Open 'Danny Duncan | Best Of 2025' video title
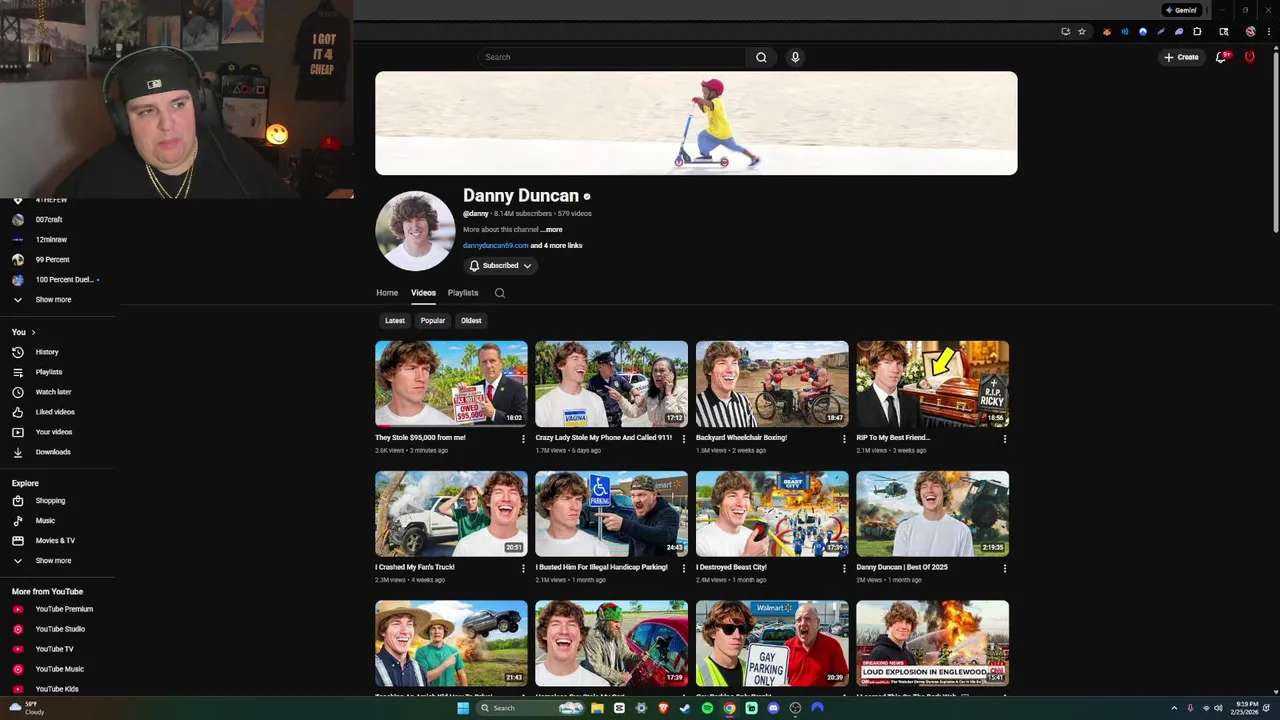1280x720 pixels. (902, 567)
